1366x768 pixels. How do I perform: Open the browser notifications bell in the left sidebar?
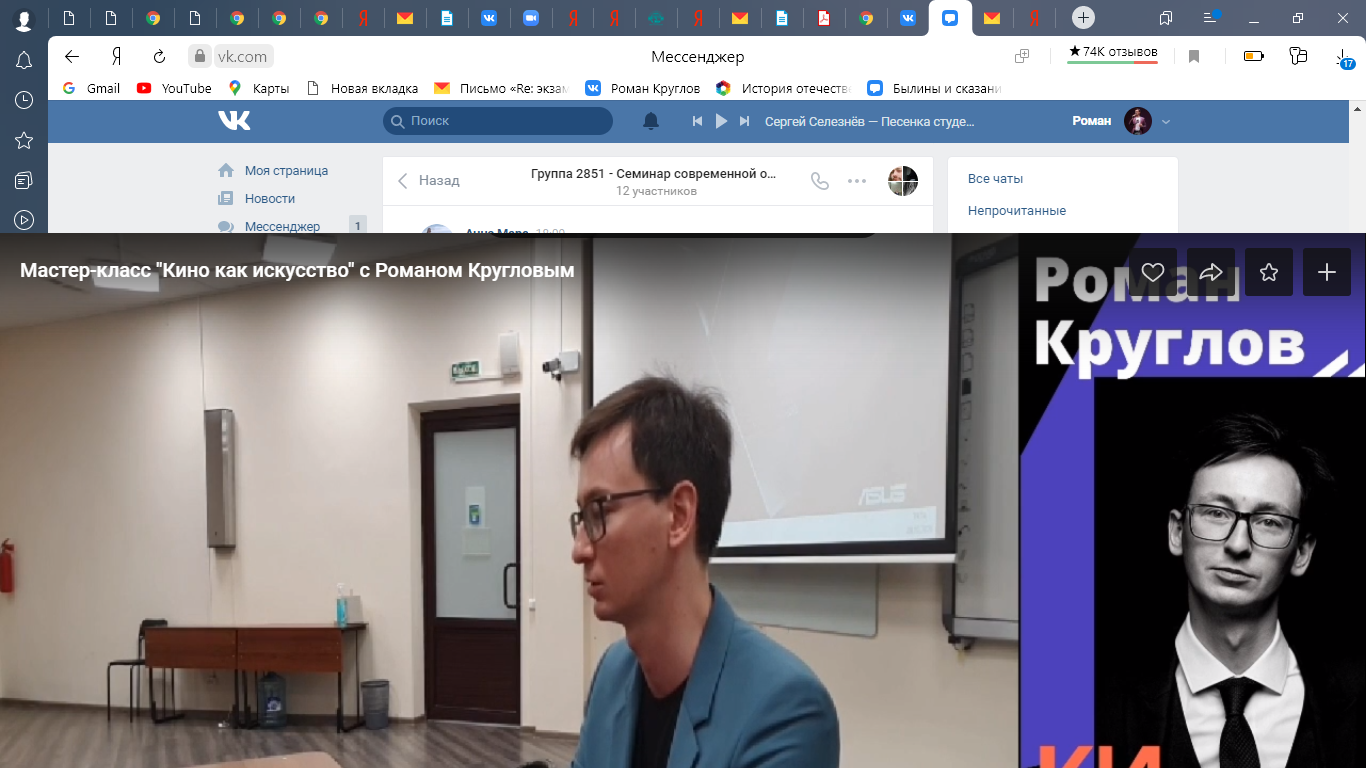[x=24, y=61]
